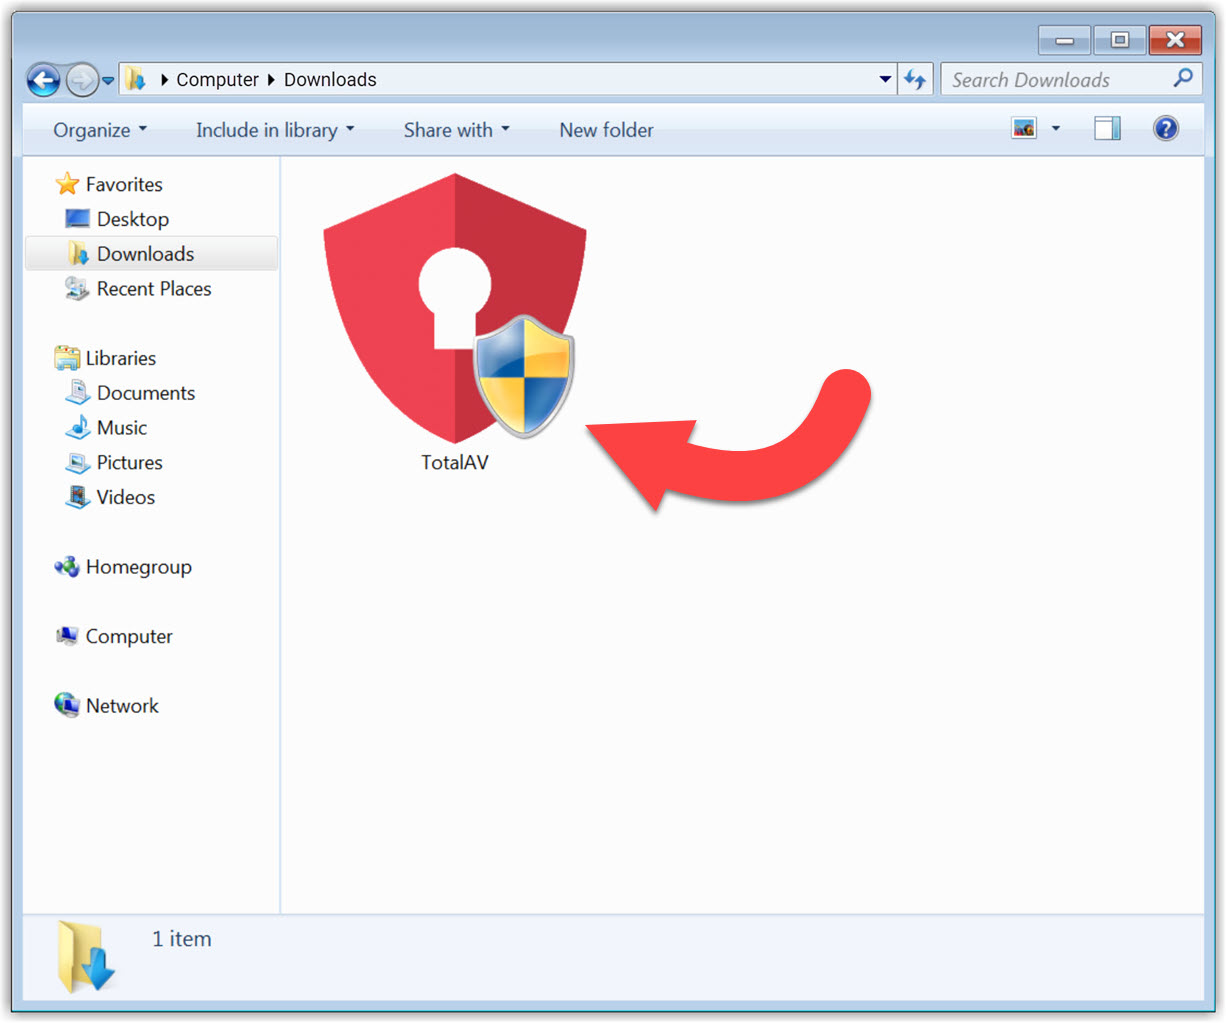Click the Forward navigation arrow

tap(81, 80)
